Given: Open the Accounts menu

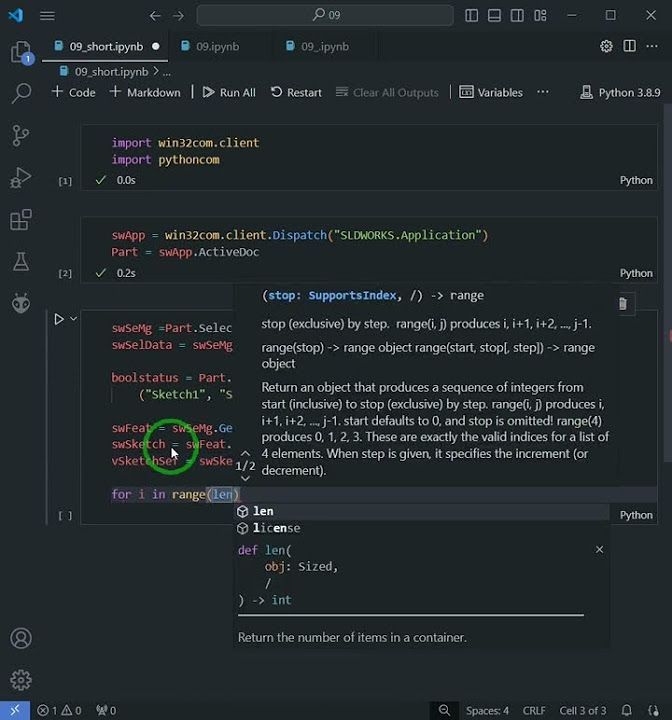Looking at the screenshot, I should point(21,638).
